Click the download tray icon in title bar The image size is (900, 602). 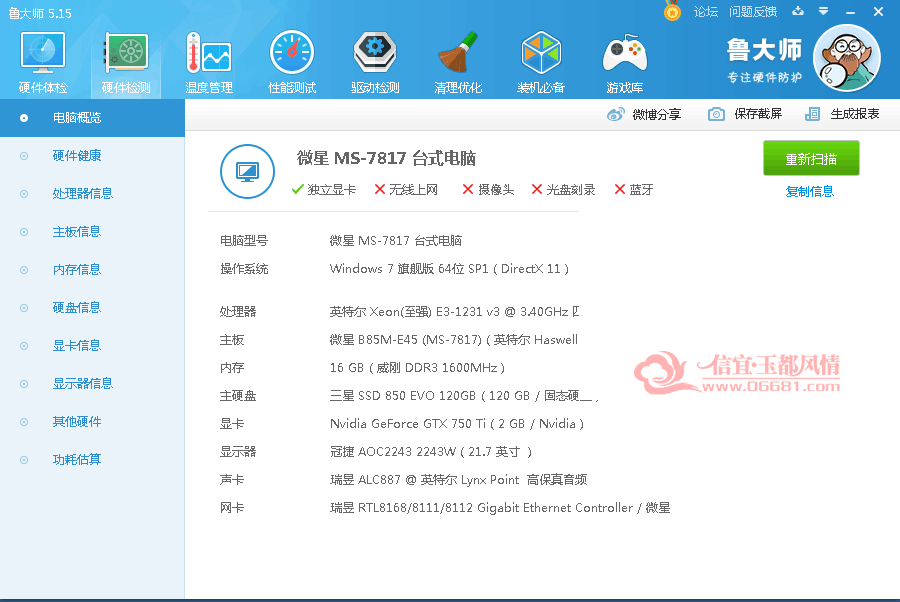click(798, 11)
